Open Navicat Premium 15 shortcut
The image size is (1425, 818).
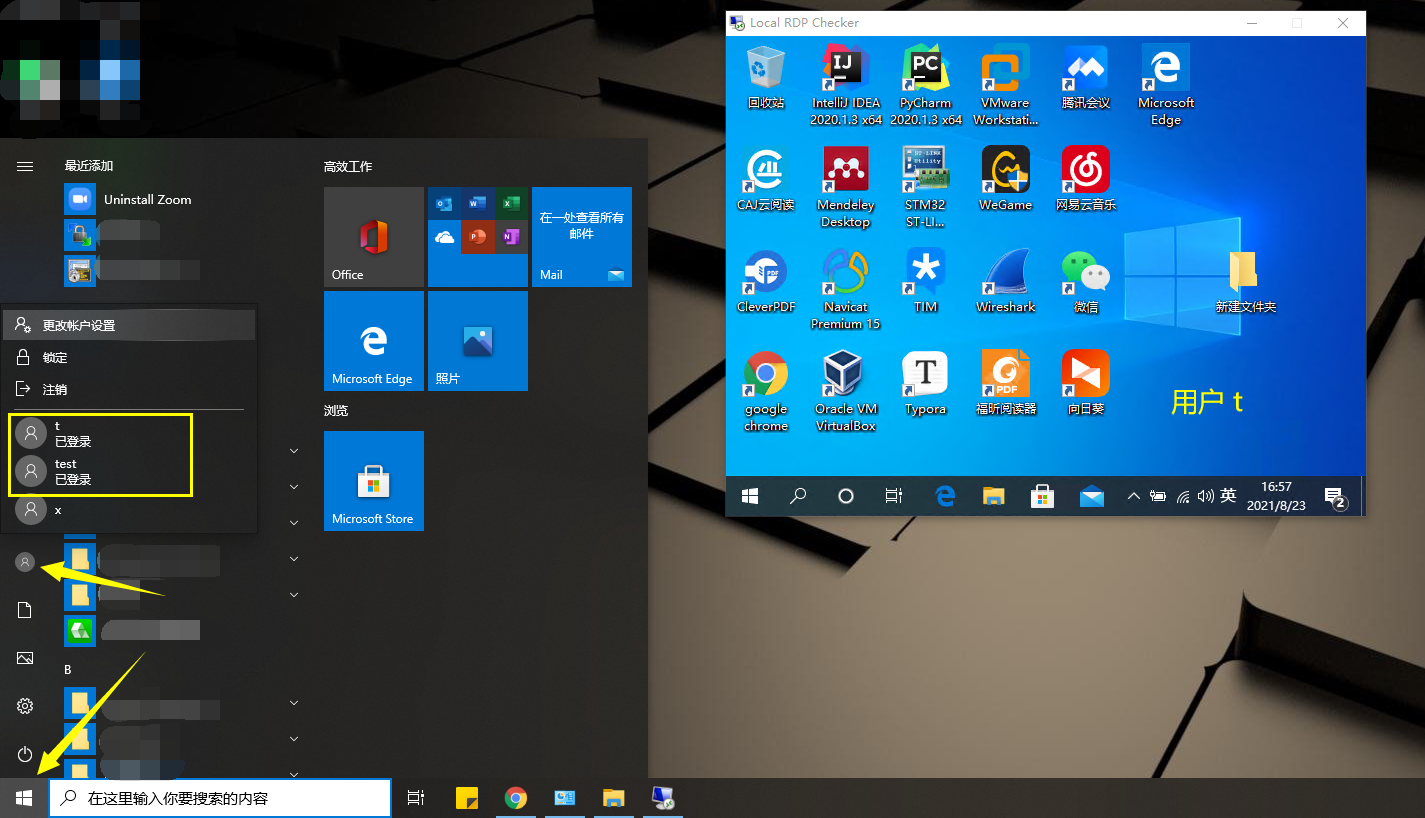click(x=846, y=290)
